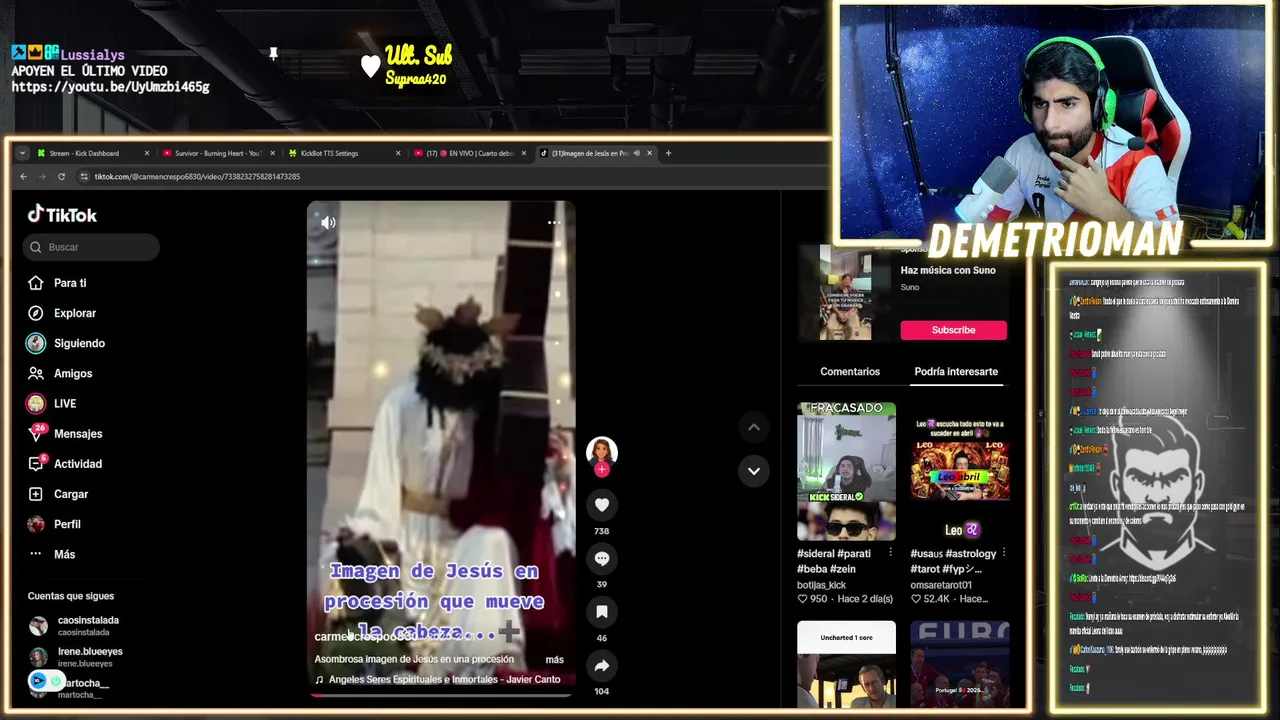Open the browser tab search dropdown
Screen dimensions: 1280x720
[x=22, y=153]
